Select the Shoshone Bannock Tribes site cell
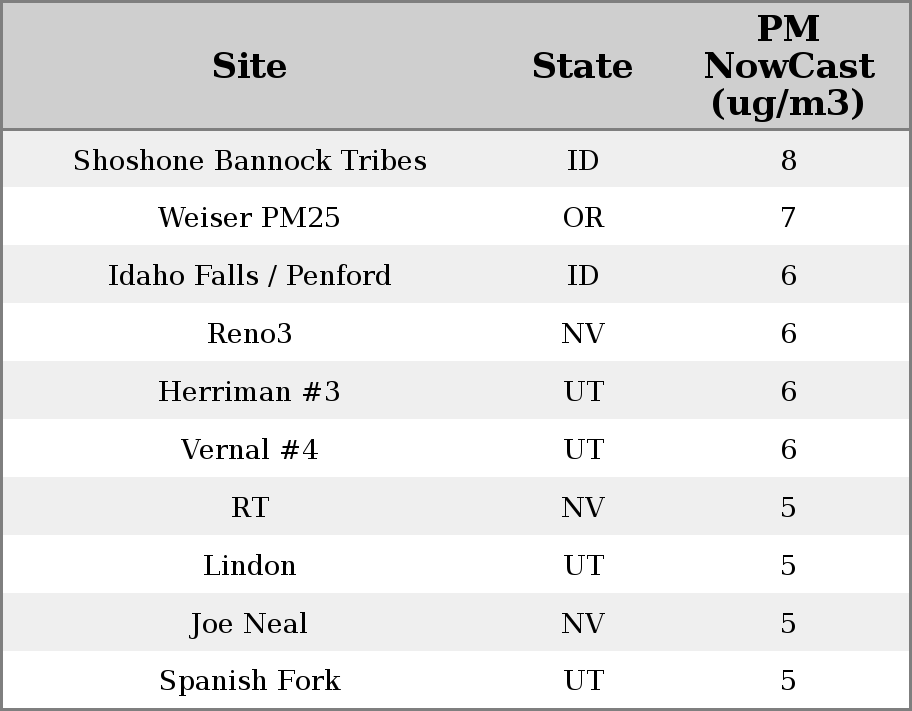912x711 pixels. (250, 161)
